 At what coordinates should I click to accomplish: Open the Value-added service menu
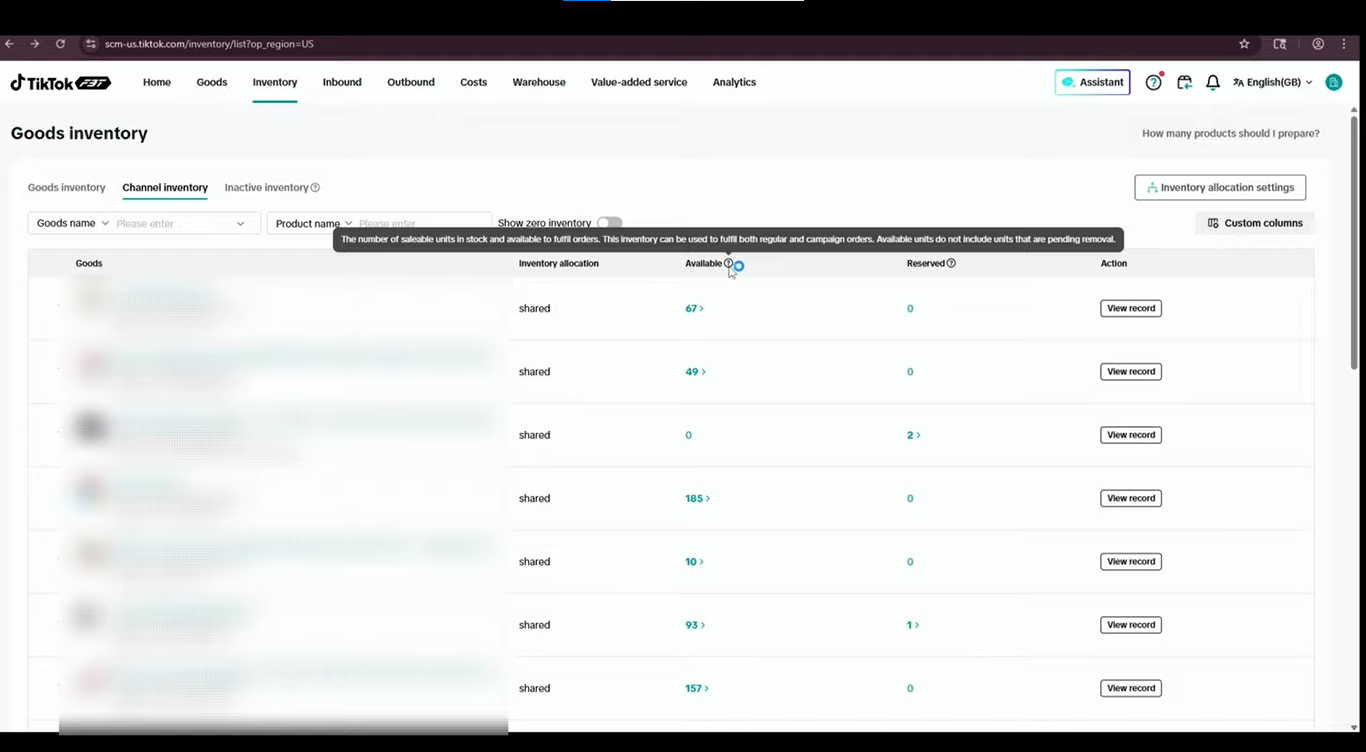click(639, 82)
